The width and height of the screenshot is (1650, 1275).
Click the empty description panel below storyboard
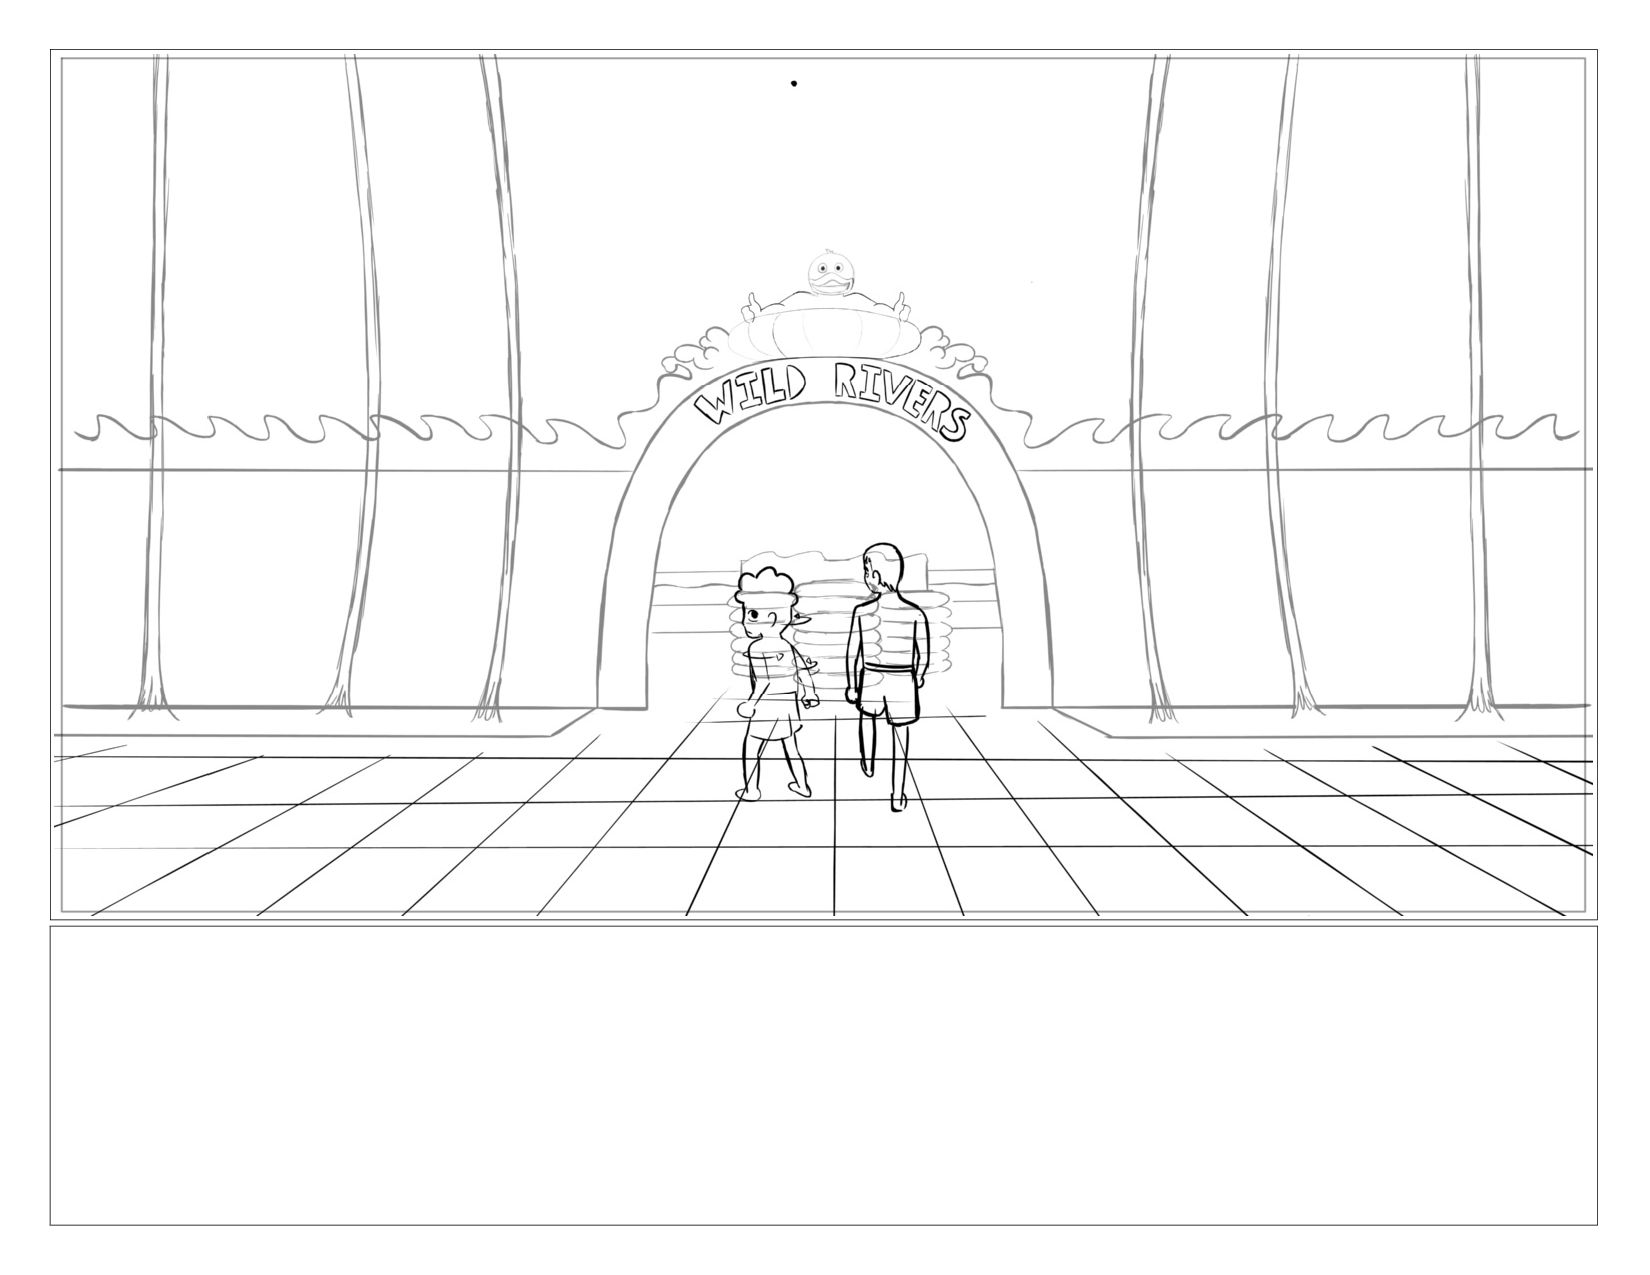tap(824, 1075)
